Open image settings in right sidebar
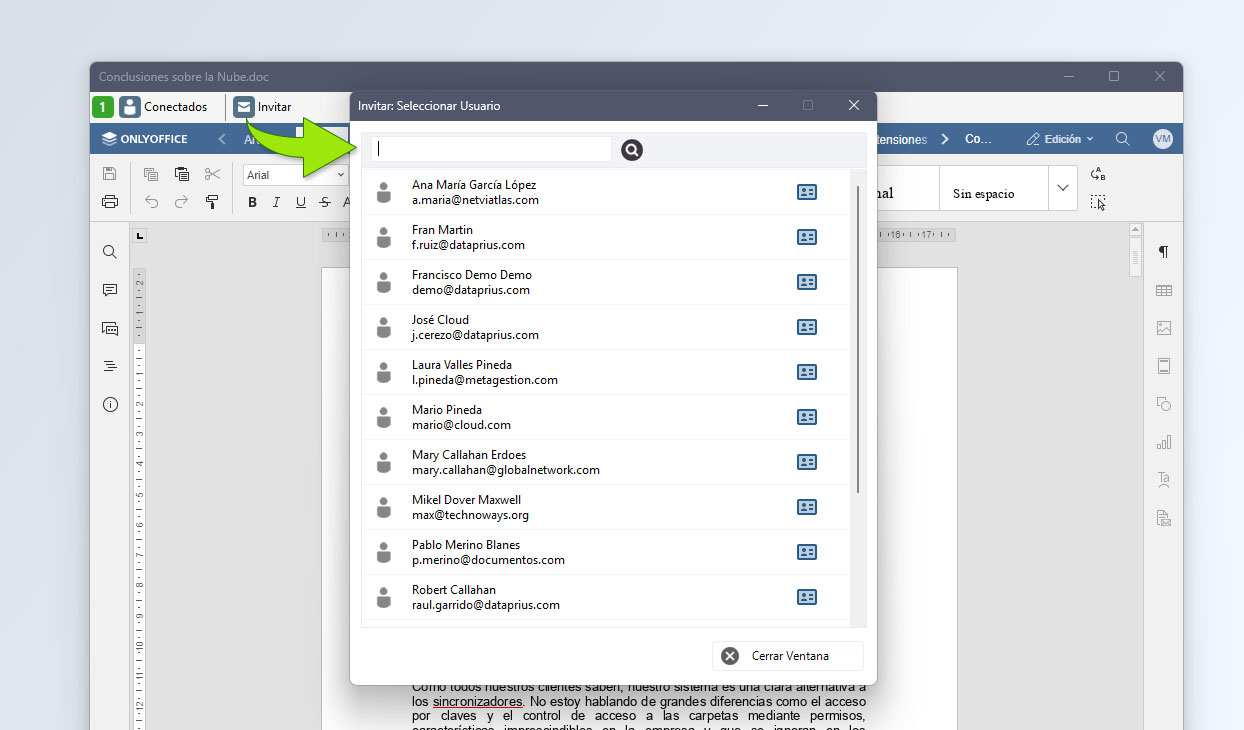This screenshot has height=730, width=1244. 1163,328
